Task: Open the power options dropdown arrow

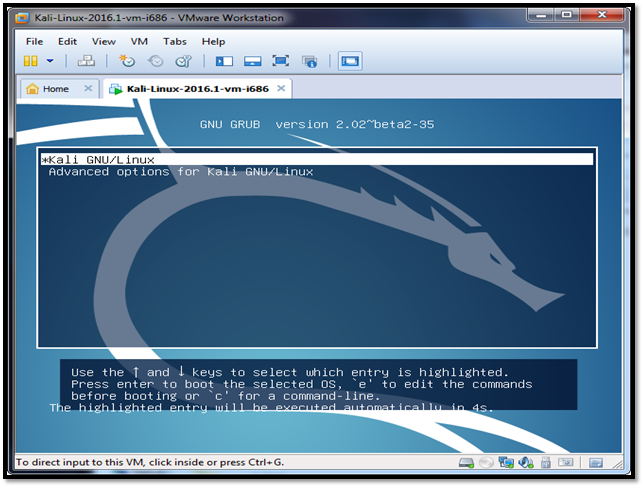Action: 50,61
